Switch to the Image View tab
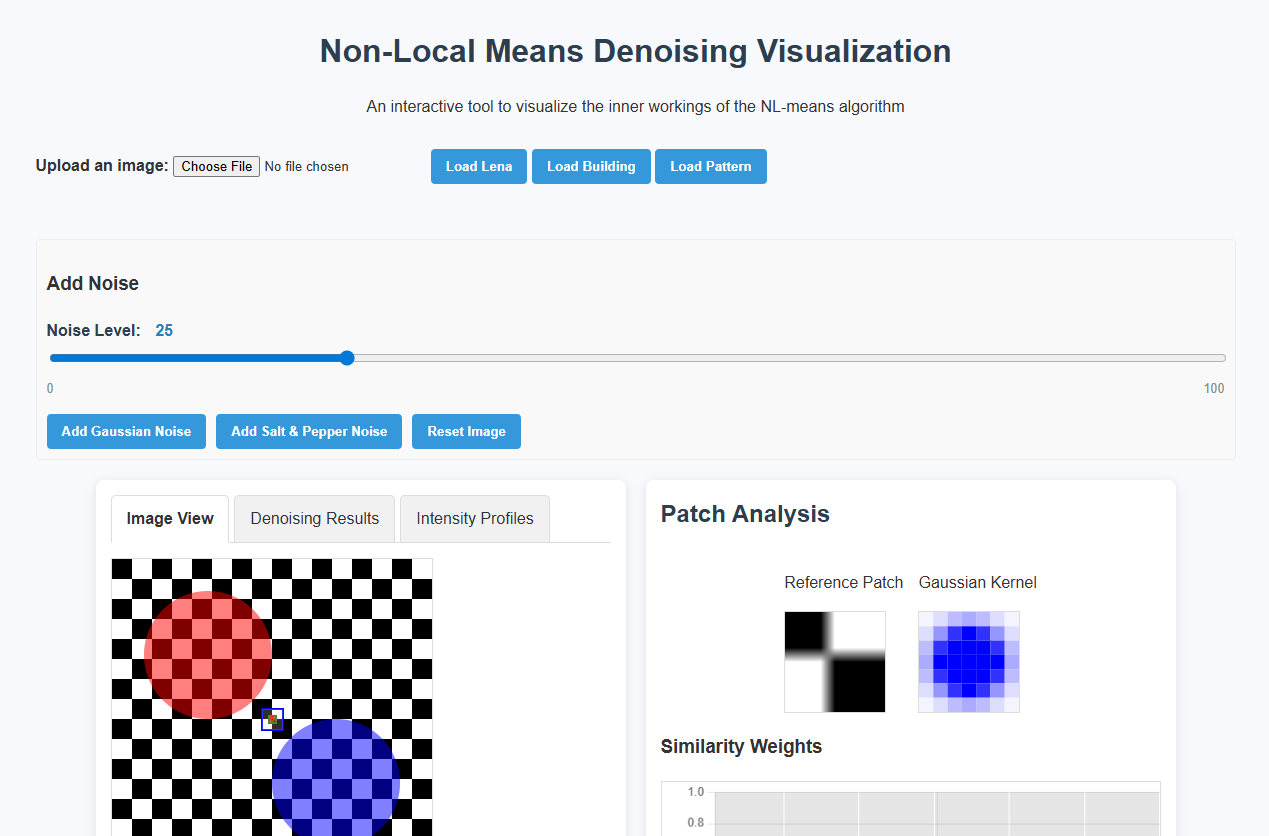1269x836 pixels. click(170, 518)
